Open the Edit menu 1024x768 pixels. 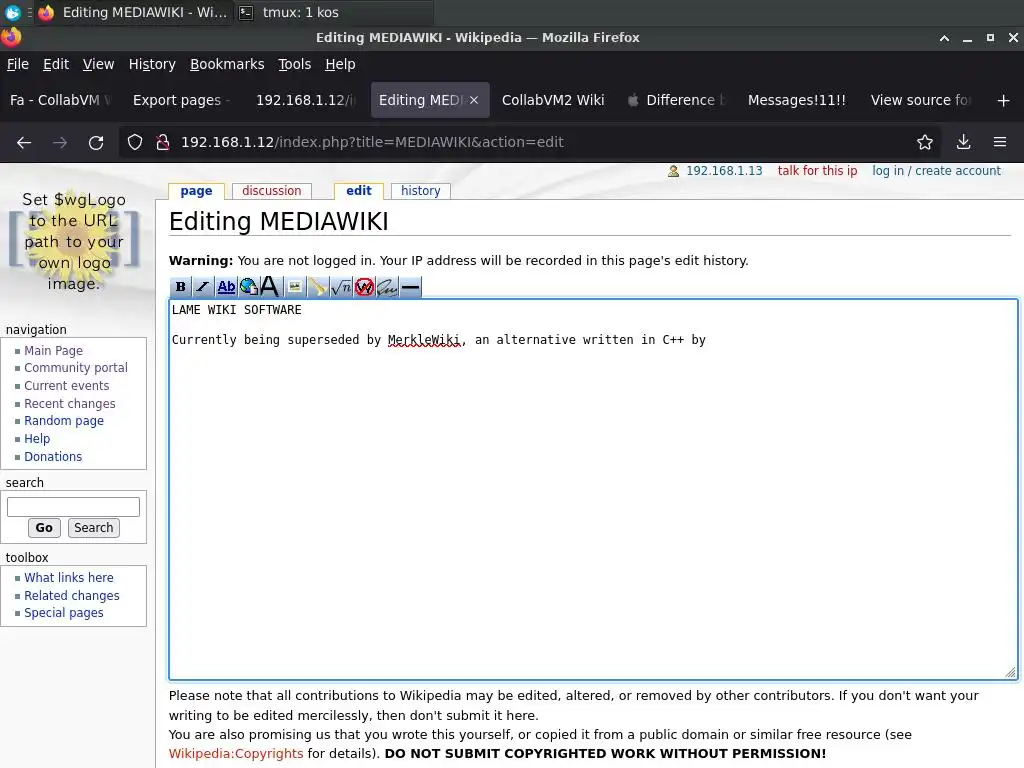pyautogui.click(x=56, y=64)
